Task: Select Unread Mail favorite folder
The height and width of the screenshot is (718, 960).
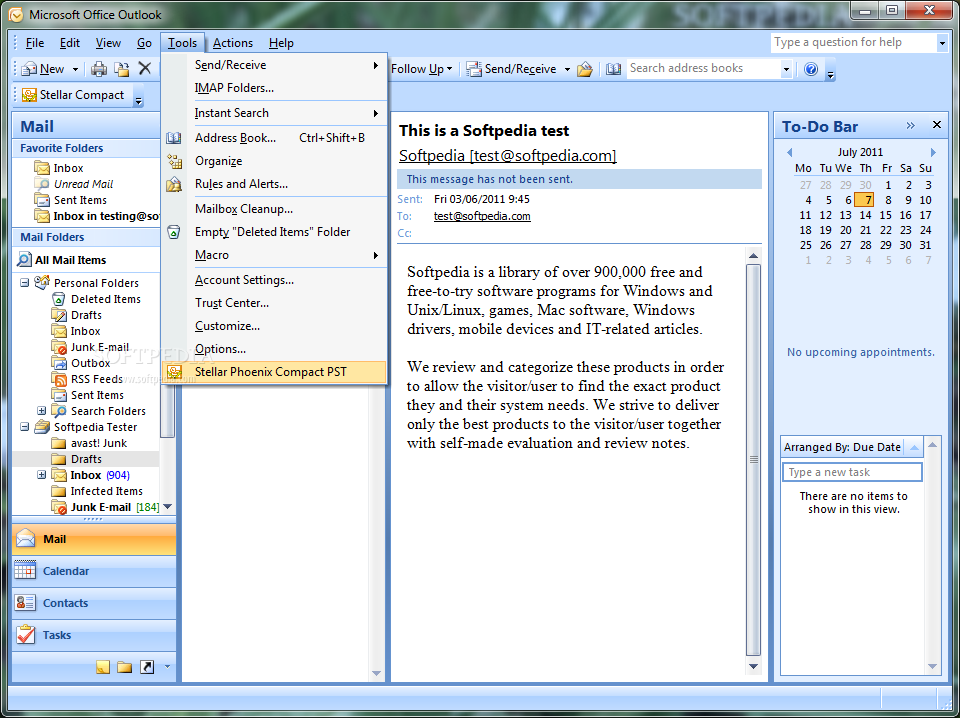Action: (x=83, y=184)
